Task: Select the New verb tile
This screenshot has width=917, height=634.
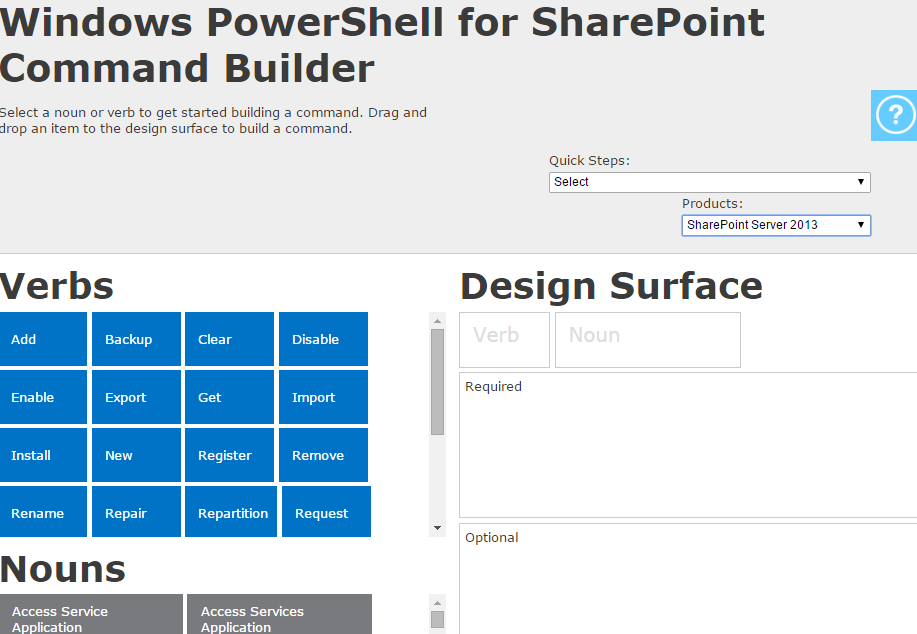Action: coord(136,455)
